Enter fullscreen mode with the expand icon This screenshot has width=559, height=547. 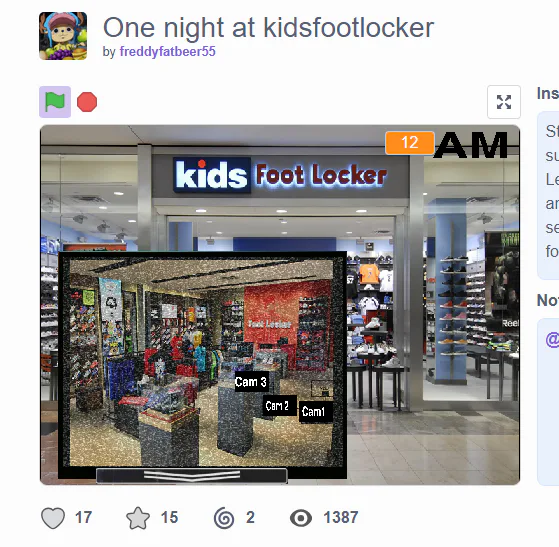[x=504, y=102]
